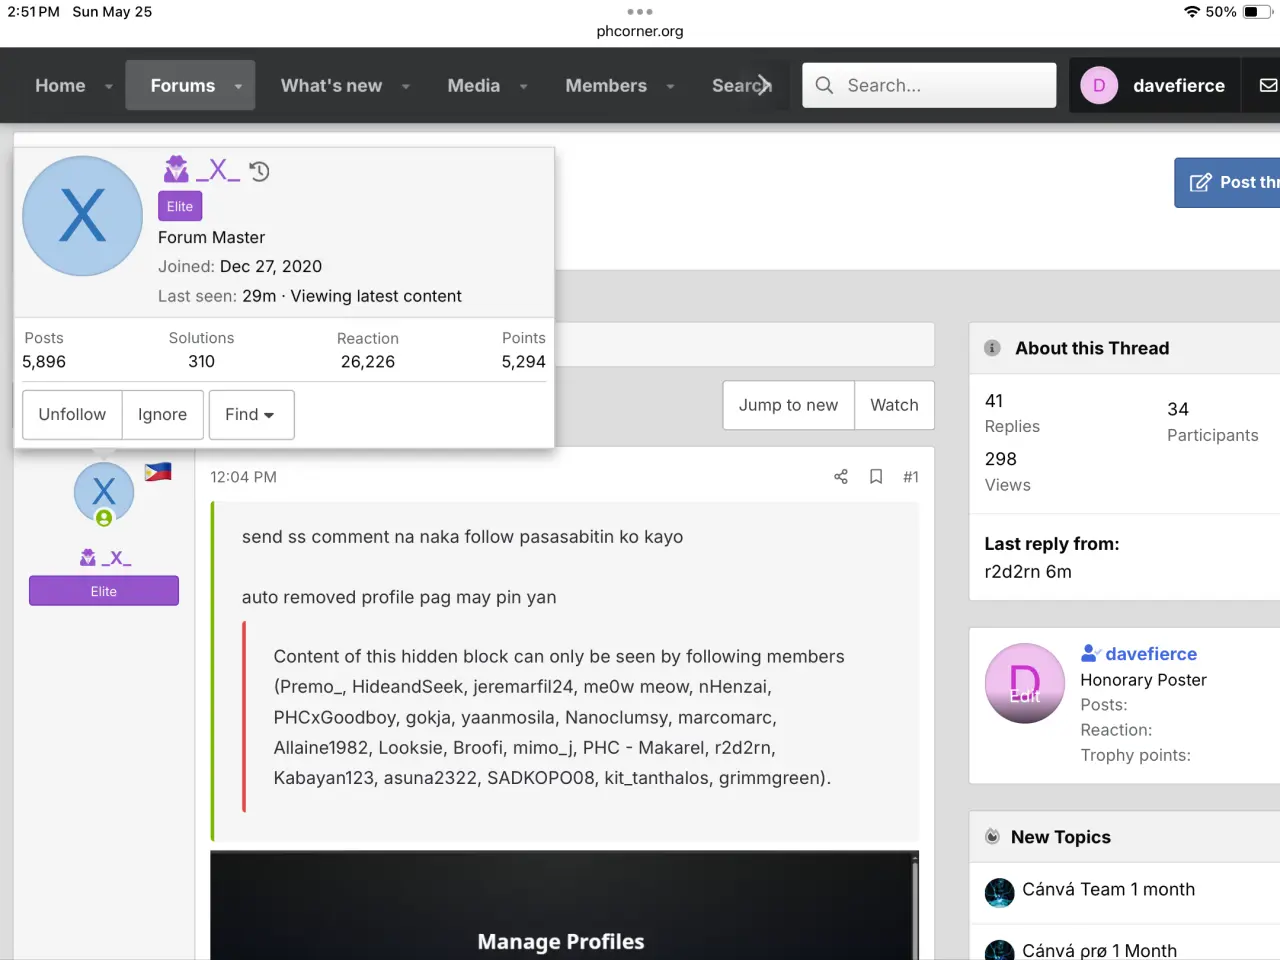The width and height of the screenshot is (1280, 960).
Task: Click the three-dot menu above the address bar
Action: click(640, 12)
